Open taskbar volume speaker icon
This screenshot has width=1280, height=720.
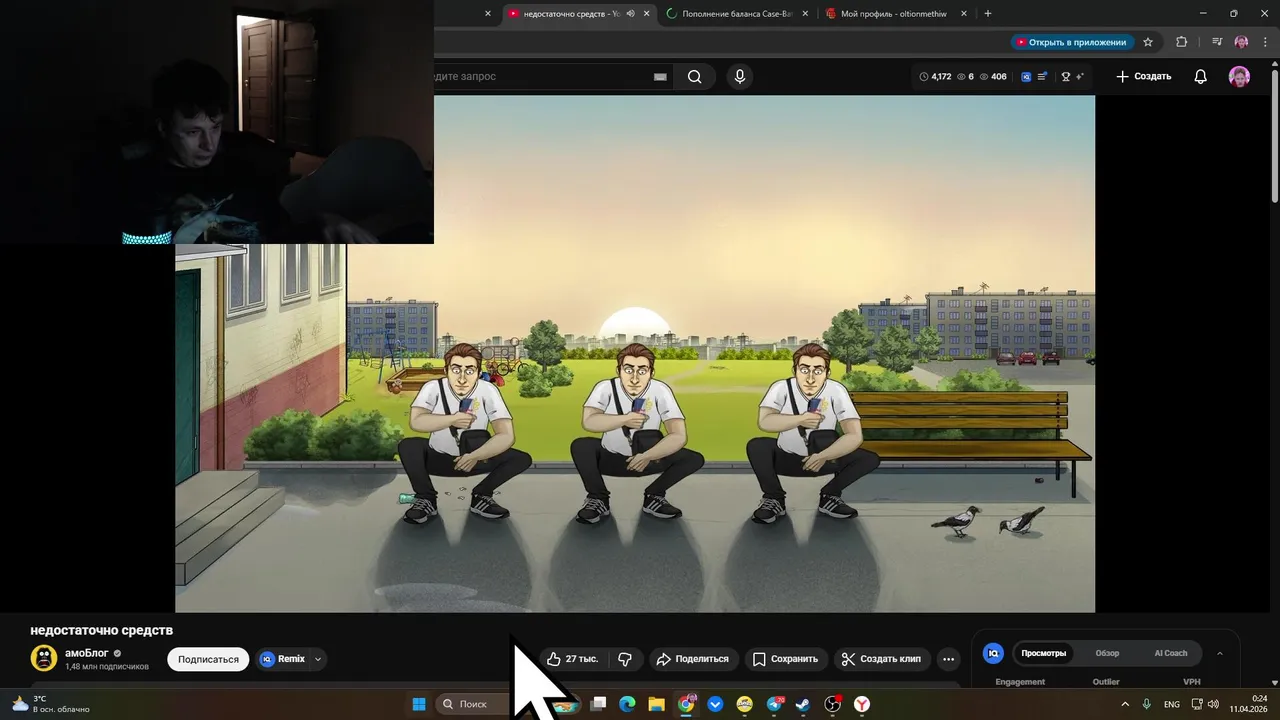pyautogui.click(x=1213, y=704)
